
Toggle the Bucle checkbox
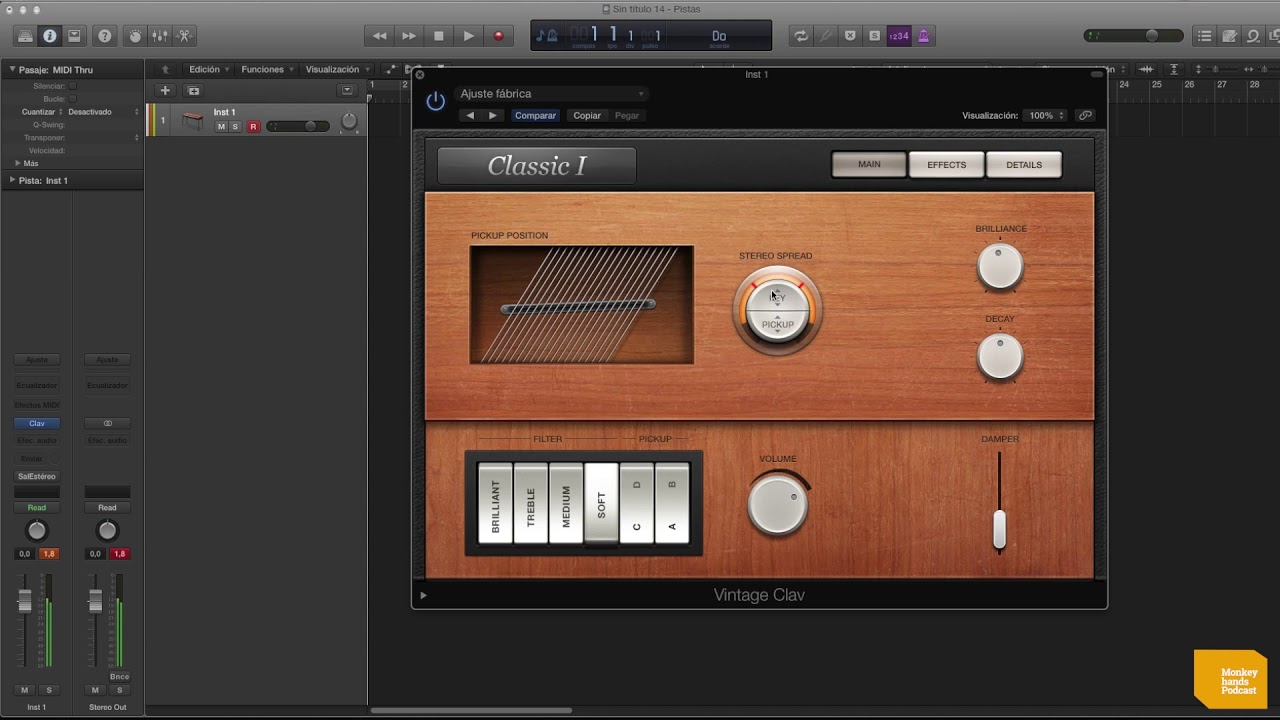(x=73, y=99)
